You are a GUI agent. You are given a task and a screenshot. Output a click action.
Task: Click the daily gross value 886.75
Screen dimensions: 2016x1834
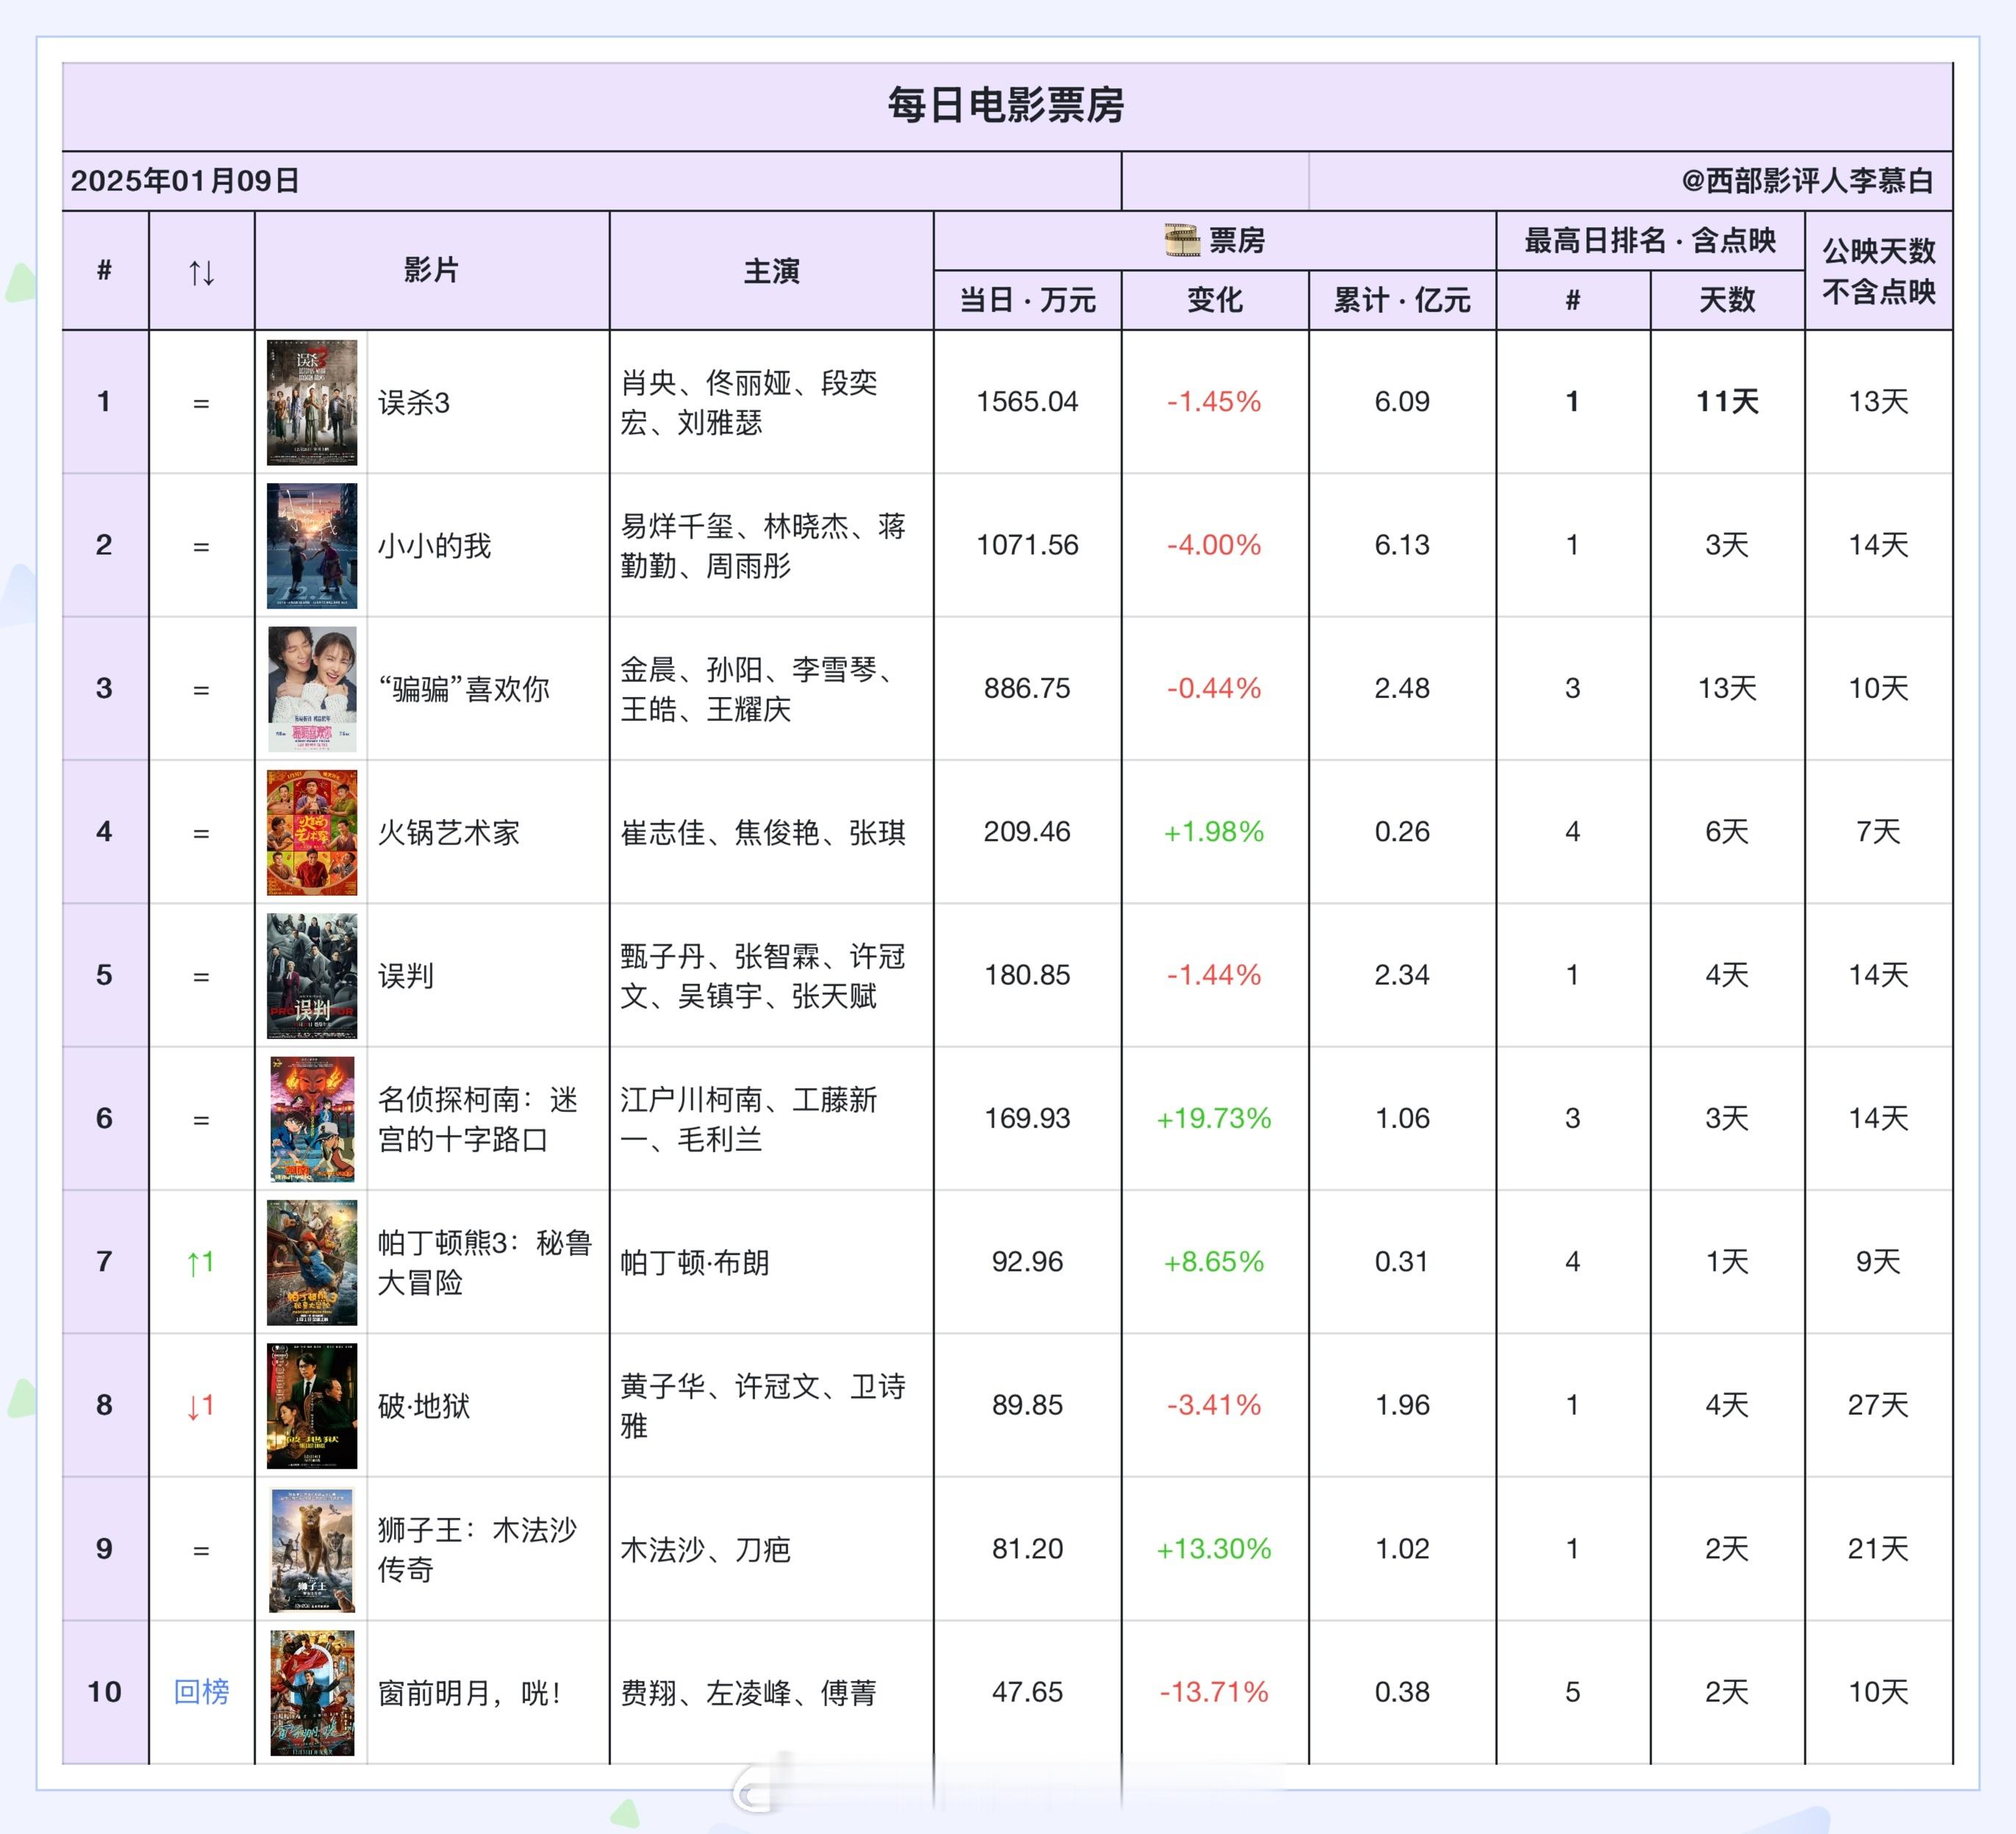[1027, 688]
